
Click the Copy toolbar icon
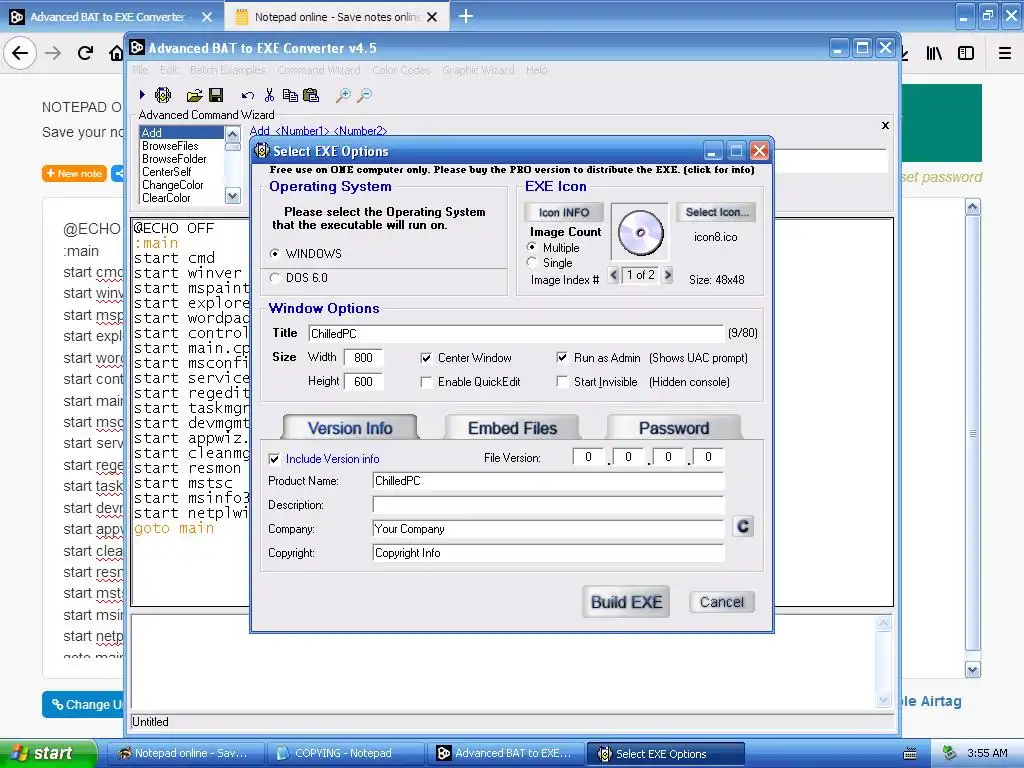(290, 95)
